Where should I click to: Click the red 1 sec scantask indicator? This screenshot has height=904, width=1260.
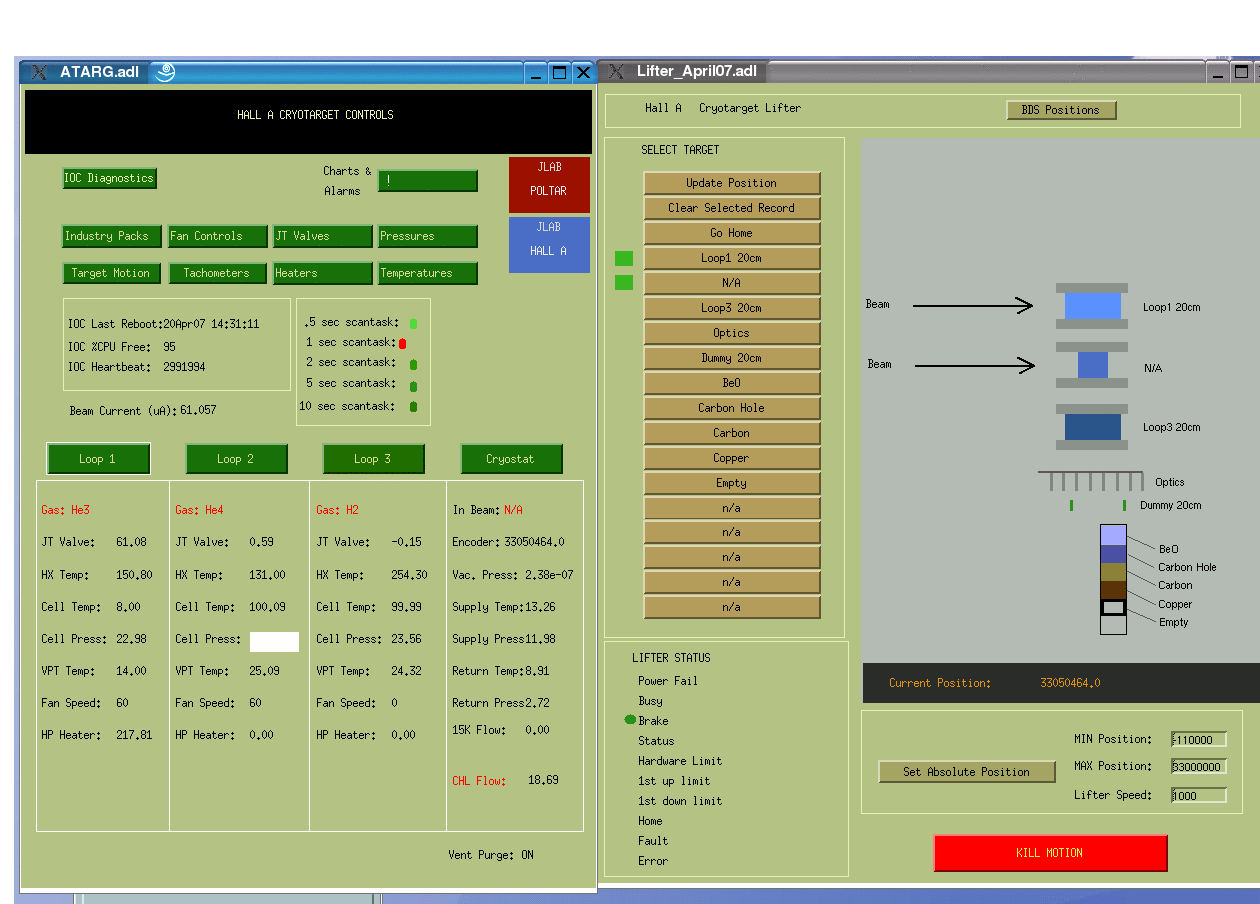tap(402, 343)
